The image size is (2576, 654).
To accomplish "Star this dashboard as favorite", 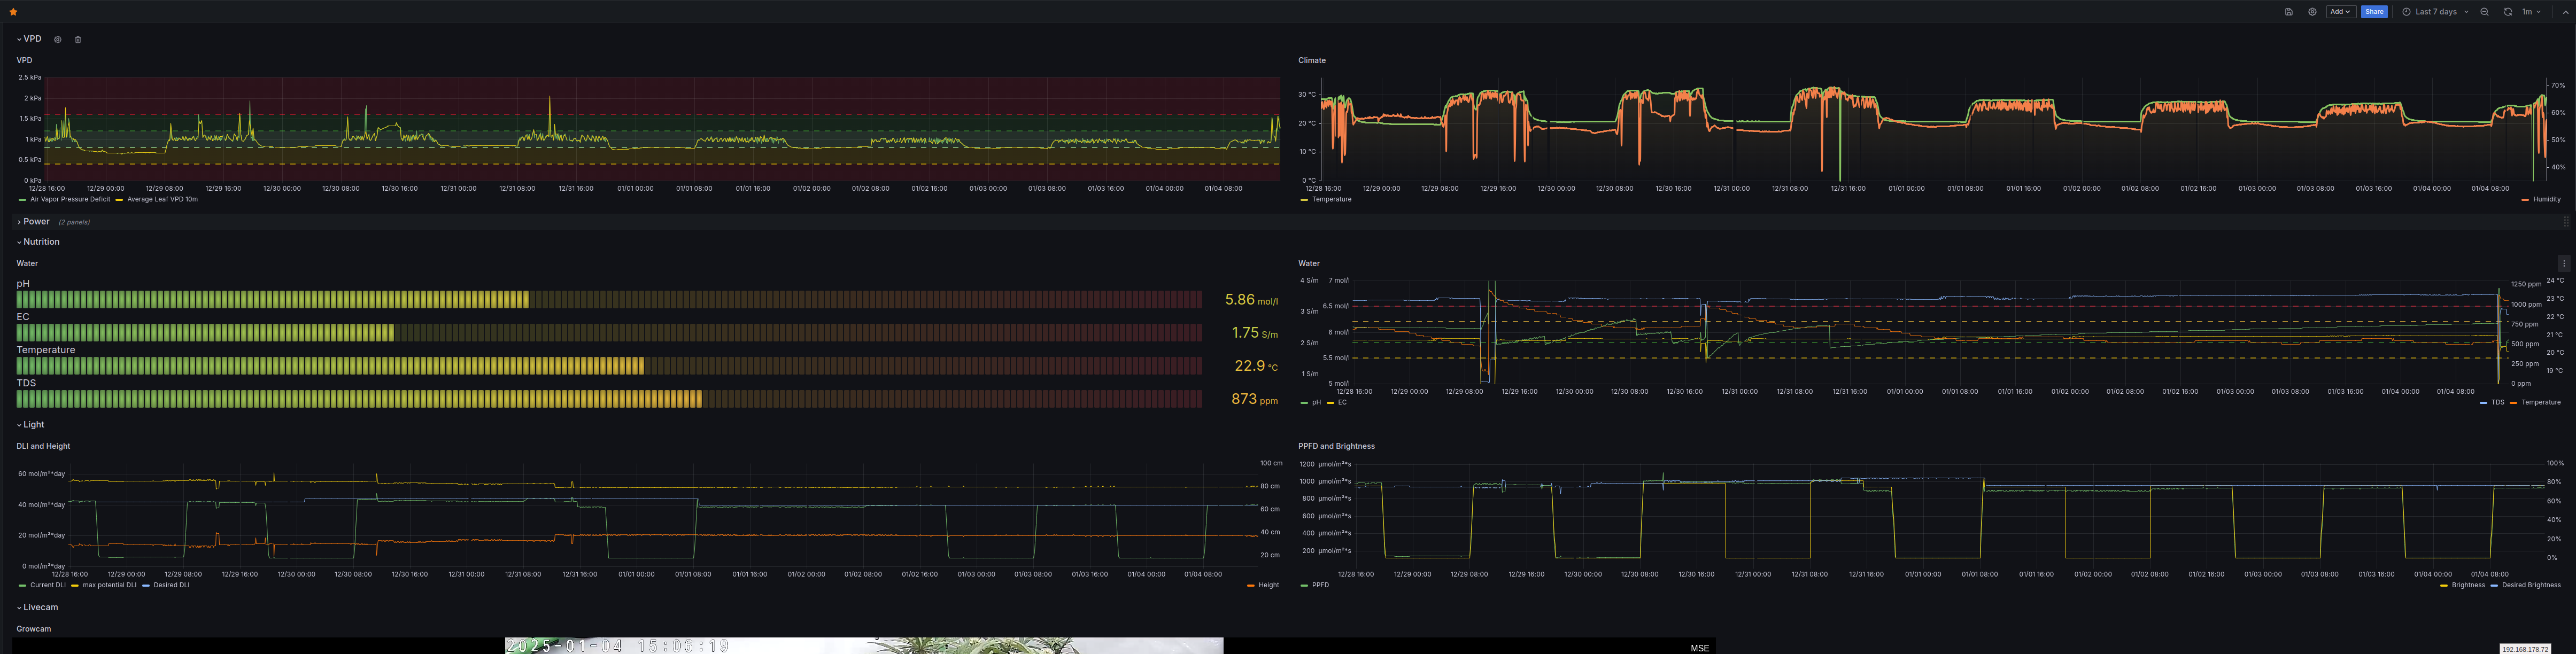I will click(13, 12).
